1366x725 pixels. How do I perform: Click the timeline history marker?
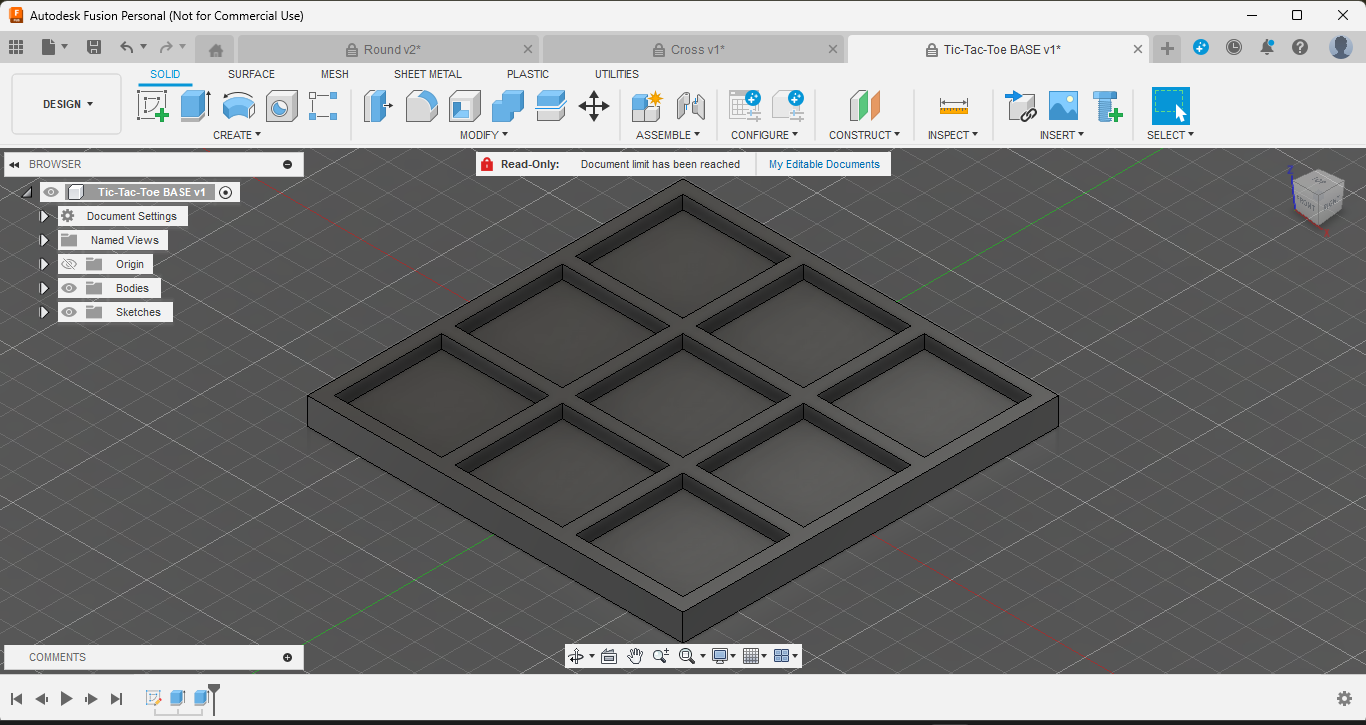[x=213, y=698]
